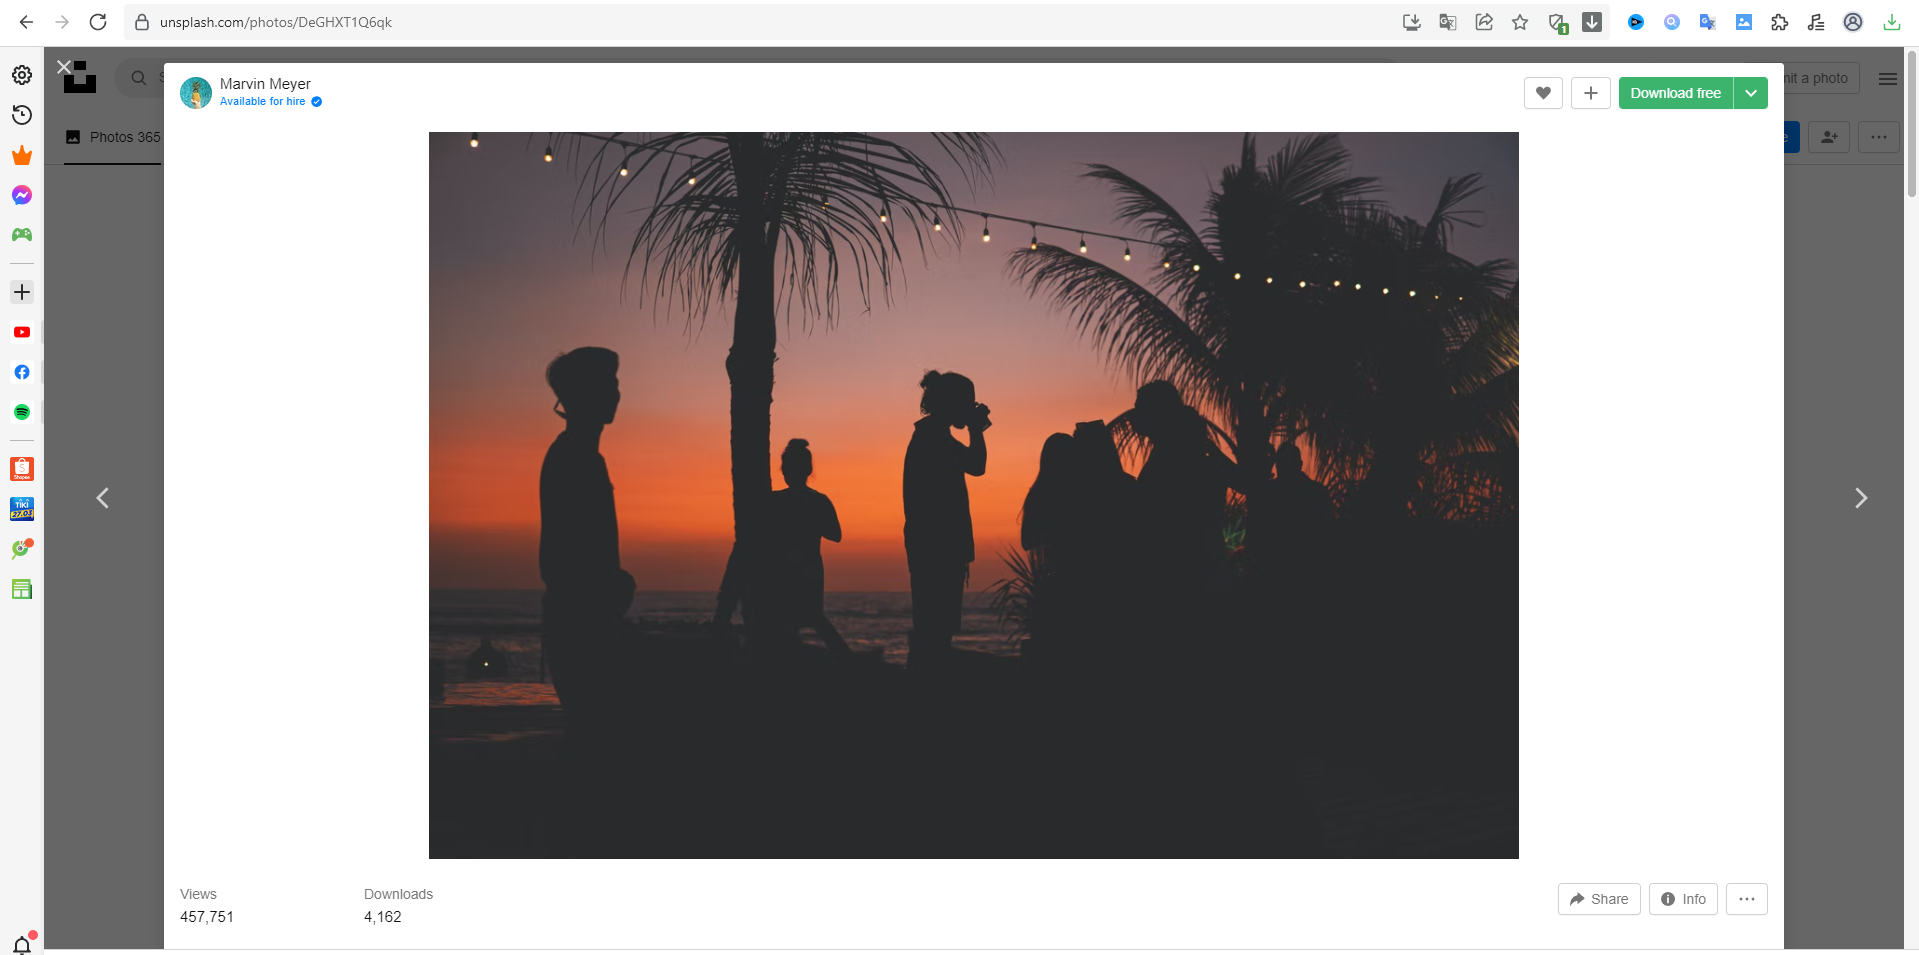Open install app icon in address bar
The image size is (1919, 955).
[1411, 22]
